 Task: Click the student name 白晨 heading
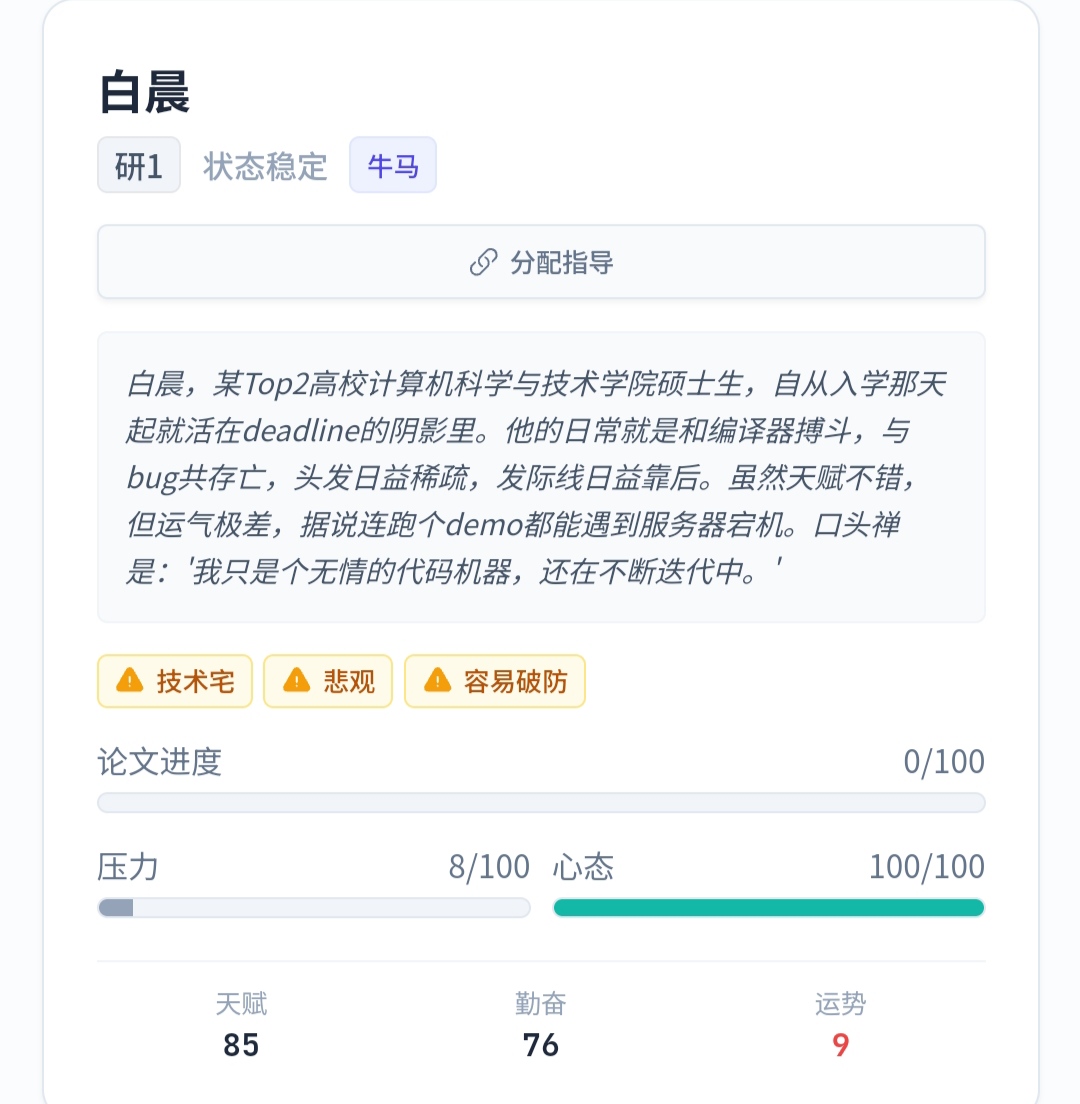point(145,94)
